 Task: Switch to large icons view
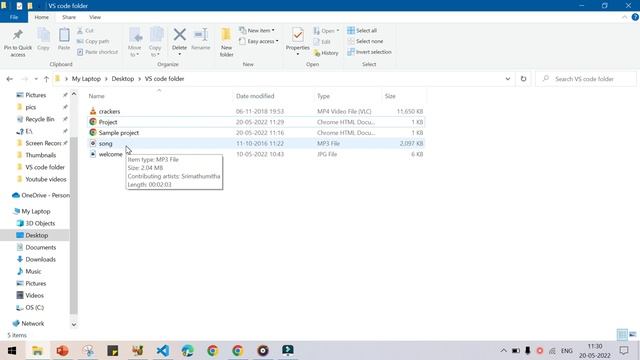point(633,335)
